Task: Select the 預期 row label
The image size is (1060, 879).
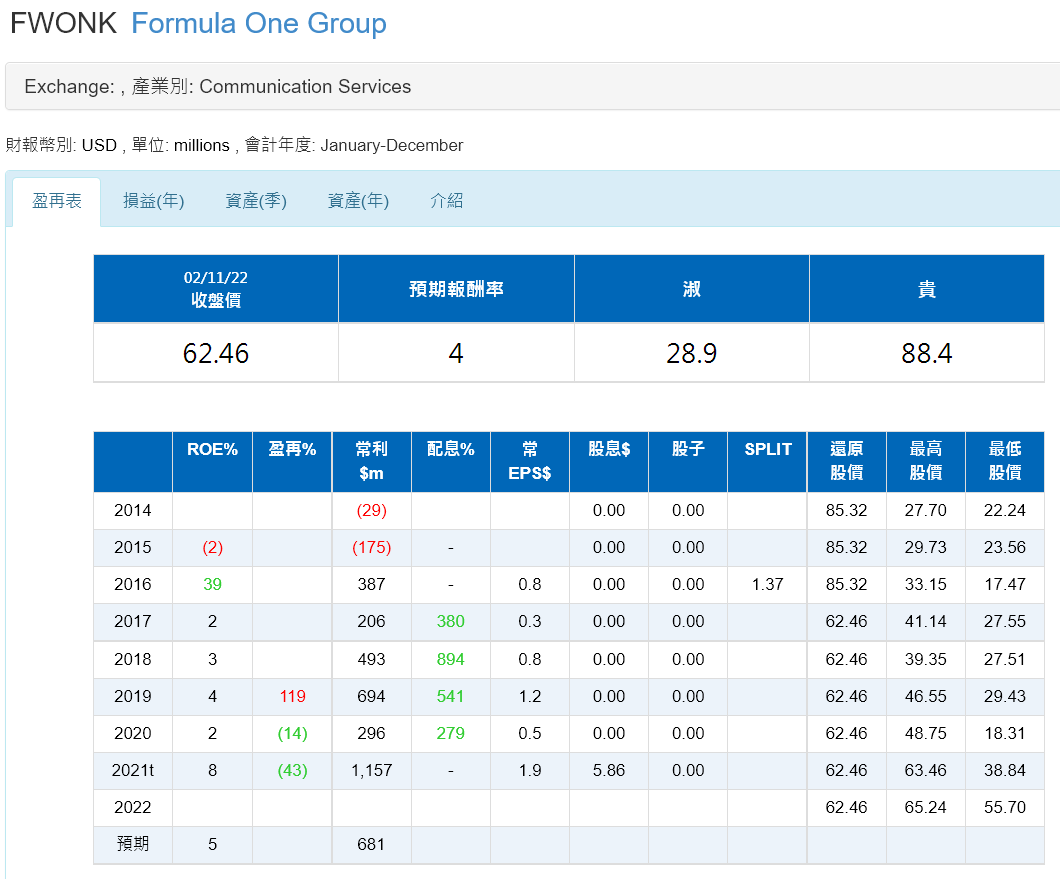Action: tap(132, 845)
